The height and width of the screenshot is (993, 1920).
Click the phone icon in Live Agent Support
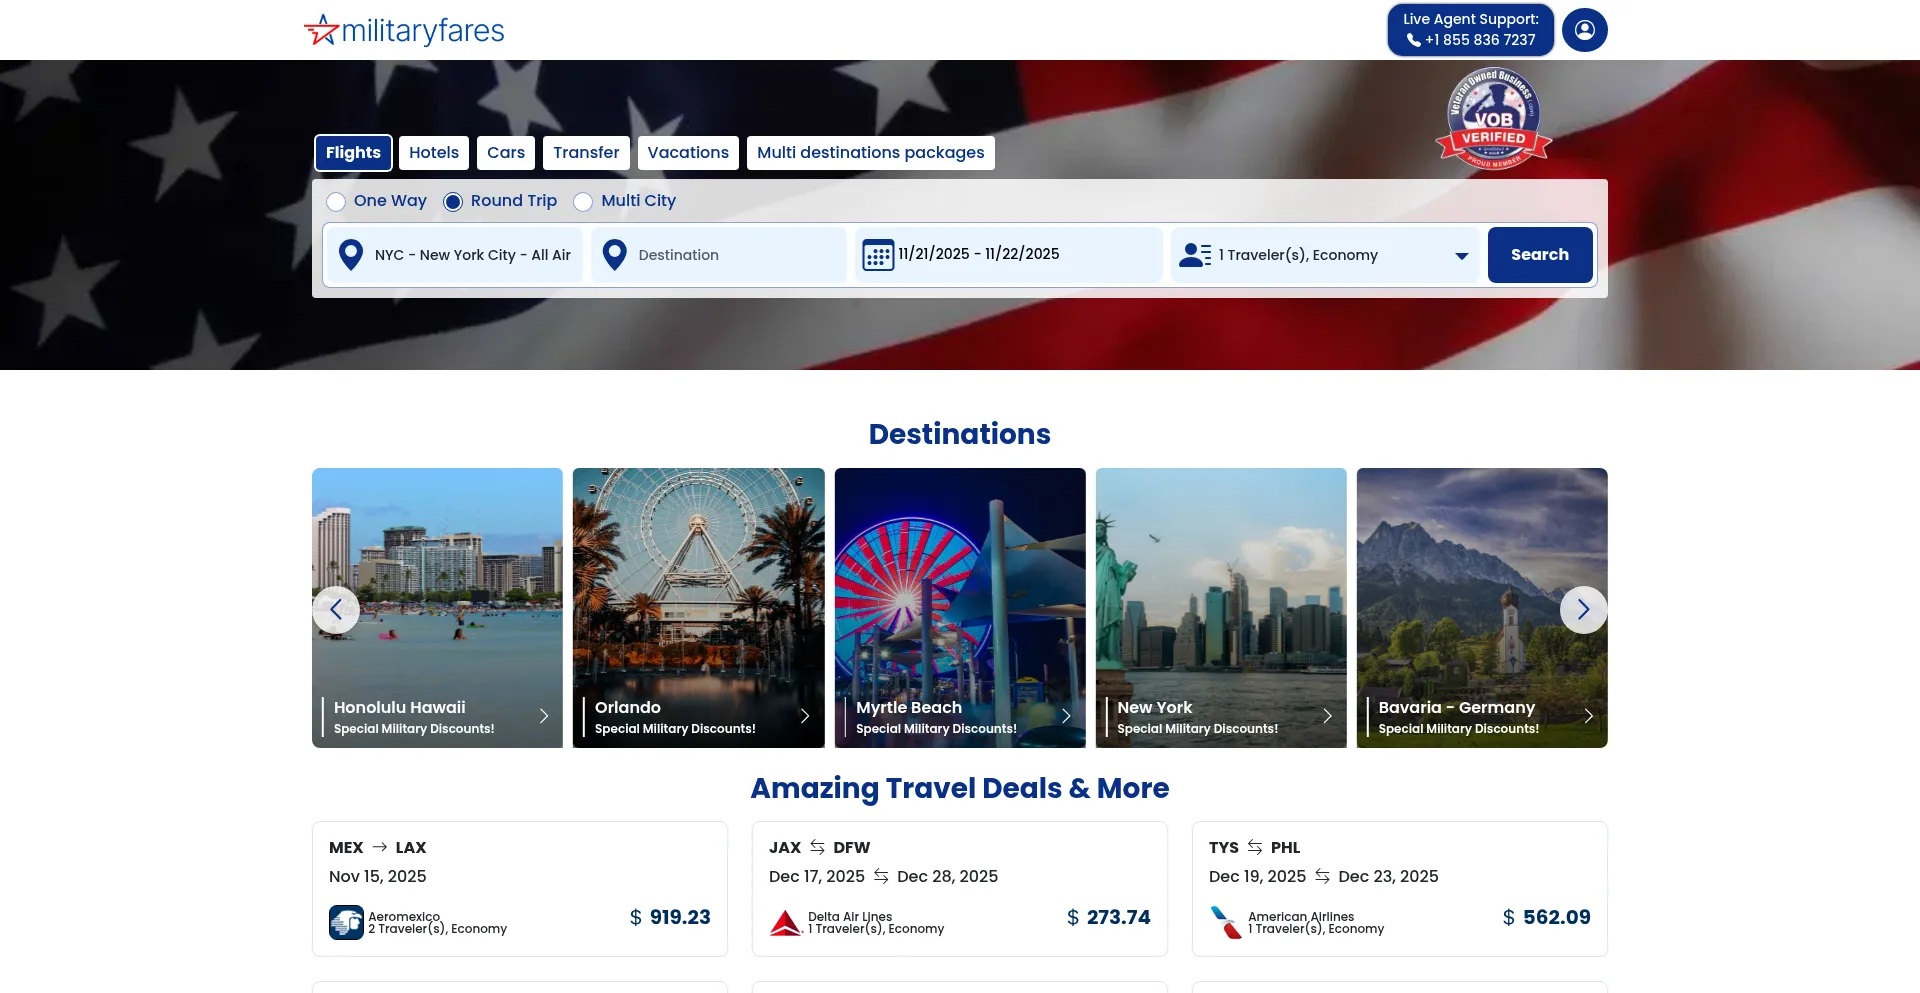coord(1414,40)
